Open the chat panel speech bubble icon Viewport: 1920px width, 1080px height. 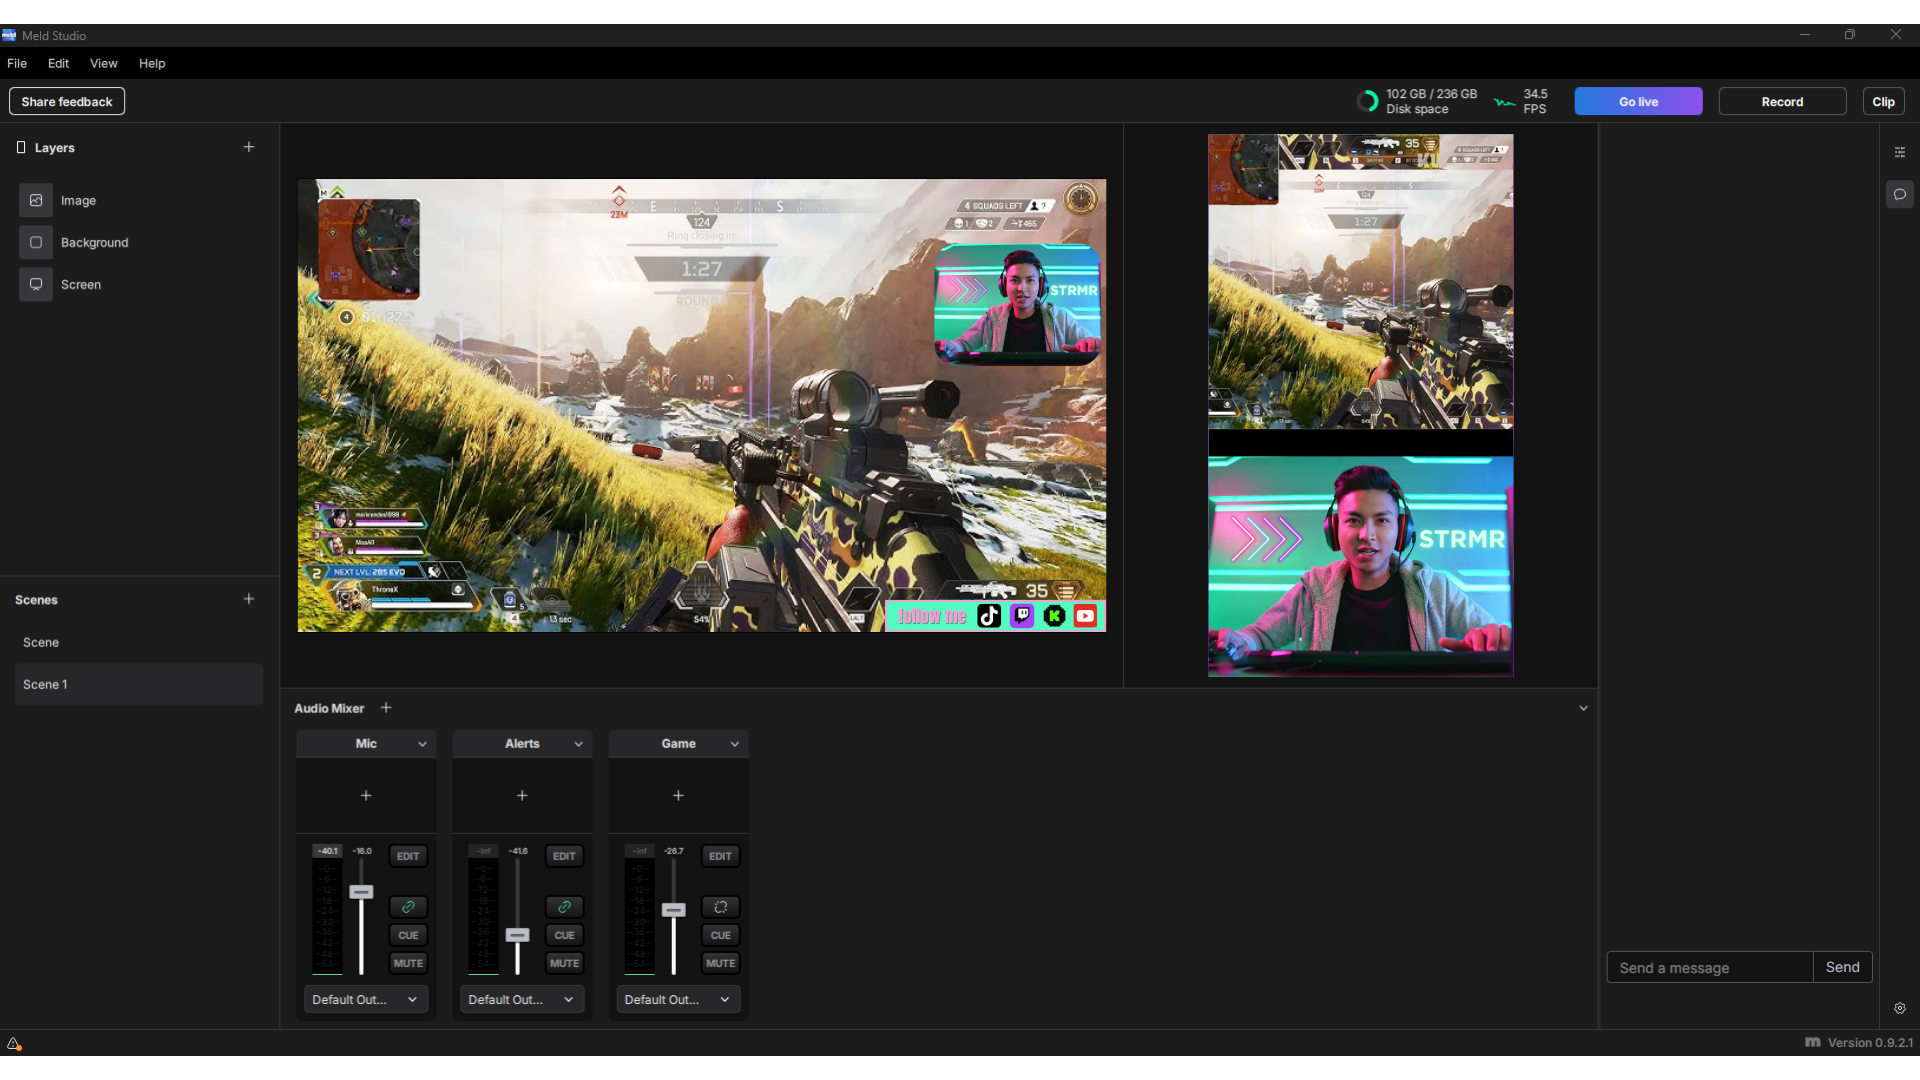click(1900, 194)
